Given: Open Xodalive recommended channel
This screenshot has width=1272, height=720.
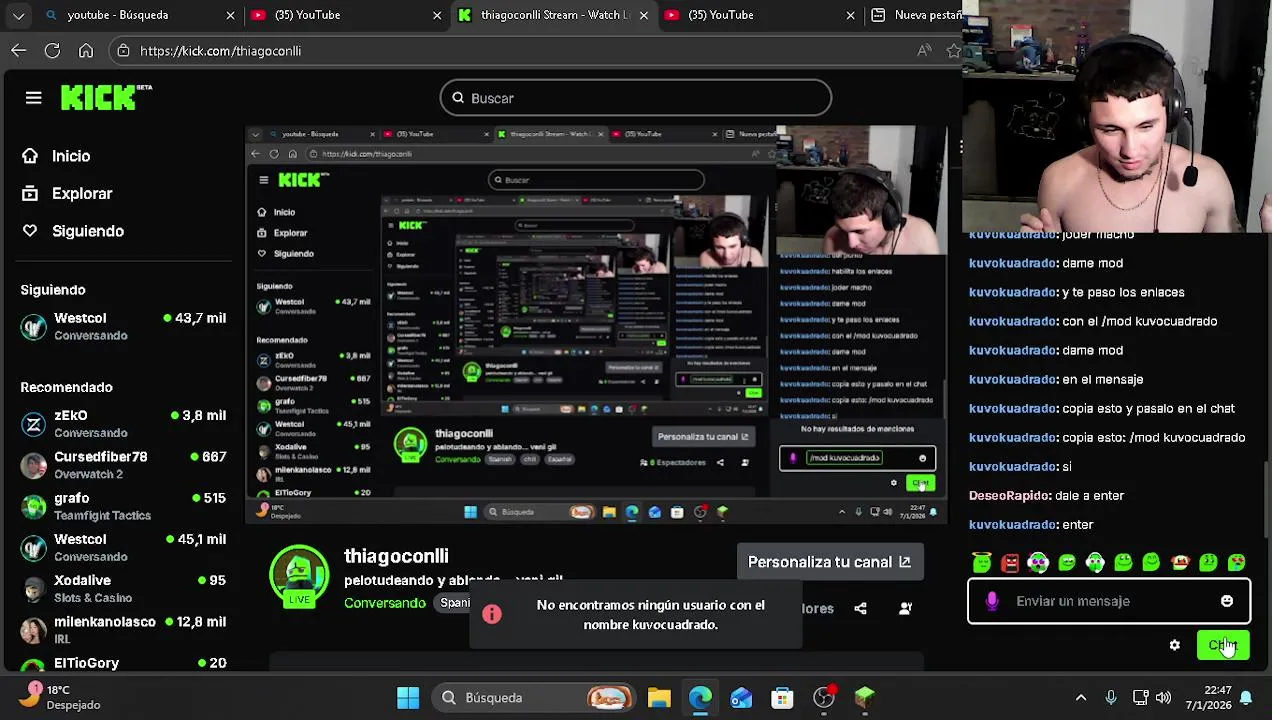Looking at the screenshot, I should click(x=124, y=588).
